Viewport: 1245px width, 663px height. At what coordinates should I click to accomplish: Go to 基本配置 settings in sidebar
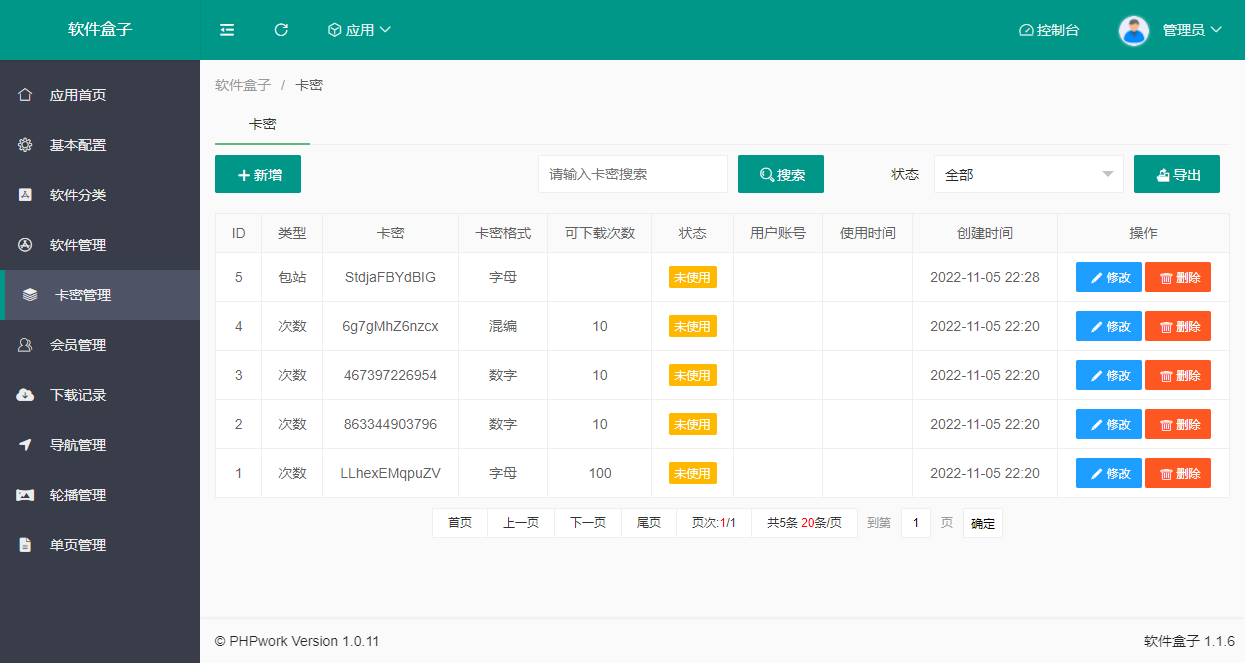click(78, 145)
